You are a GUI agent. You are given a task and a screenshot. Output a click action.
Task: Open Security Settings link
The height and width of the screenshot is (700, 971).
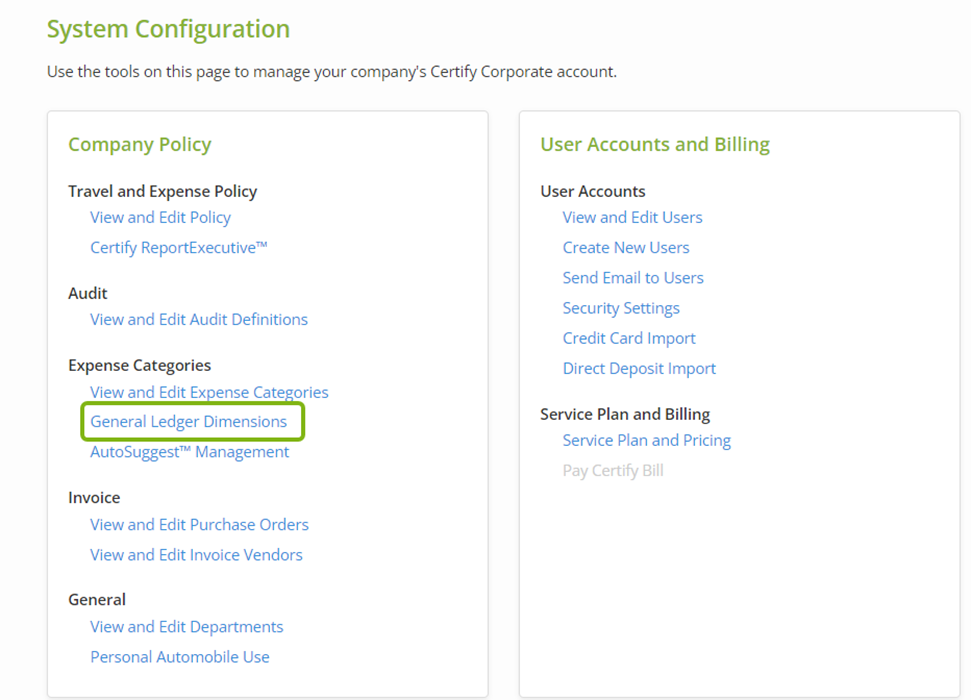coord(621,308)
